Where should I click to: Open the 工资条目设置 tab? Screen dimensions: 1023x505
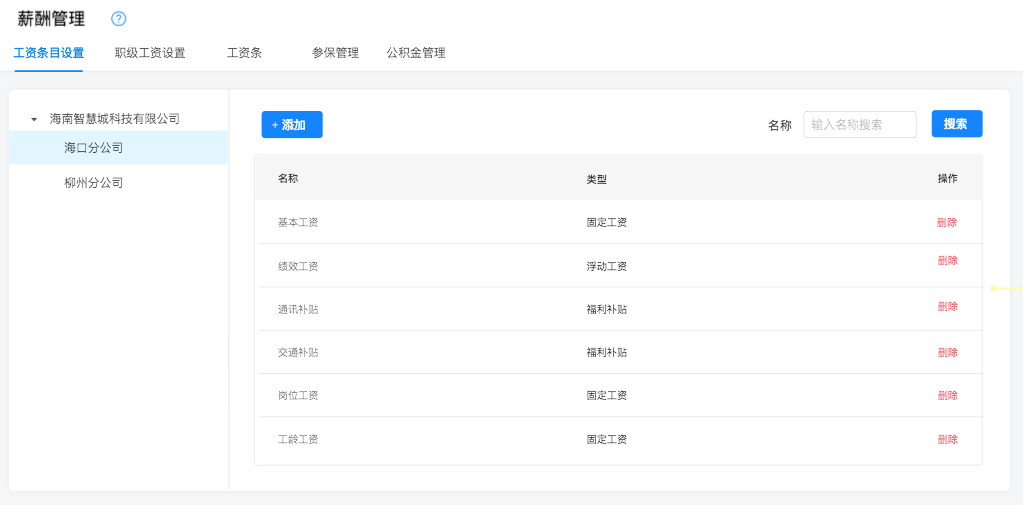click(x=48, y=53)
